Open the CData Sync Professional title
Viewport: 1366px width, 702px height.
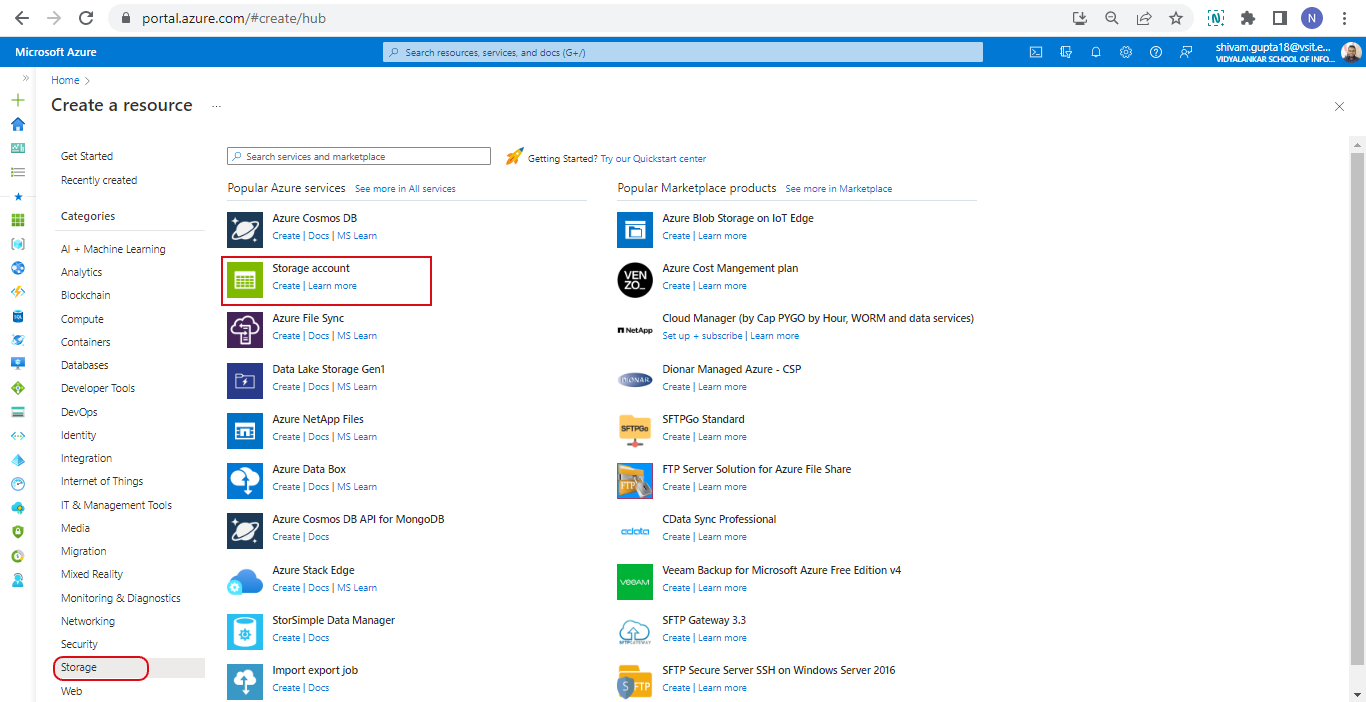coord(719,519)
